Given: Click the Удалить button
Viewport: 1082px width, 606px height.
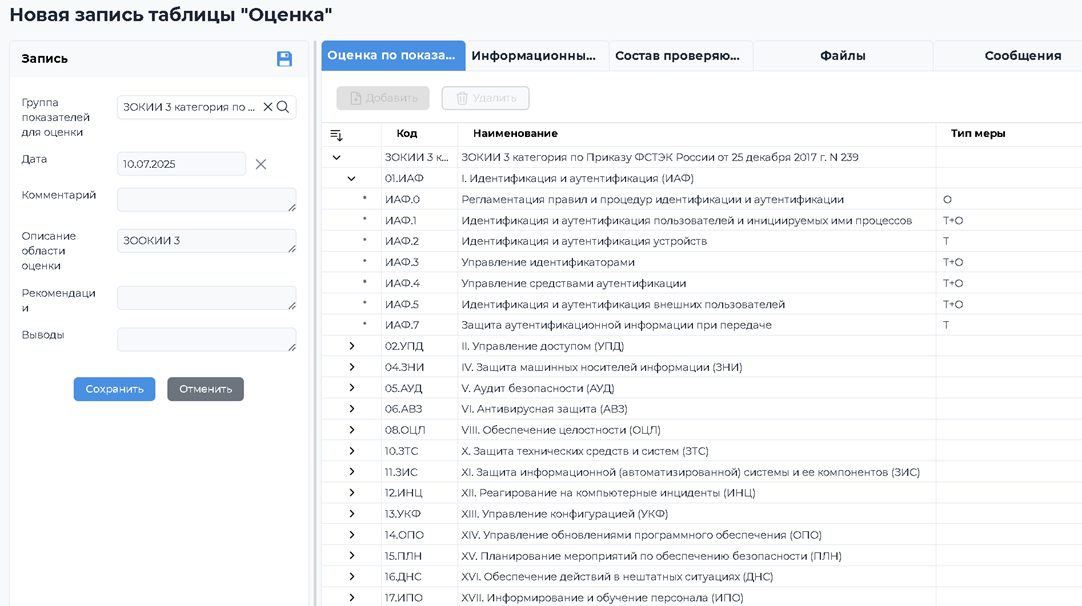Looking at the screenshot, I should [x=486, y=98].
